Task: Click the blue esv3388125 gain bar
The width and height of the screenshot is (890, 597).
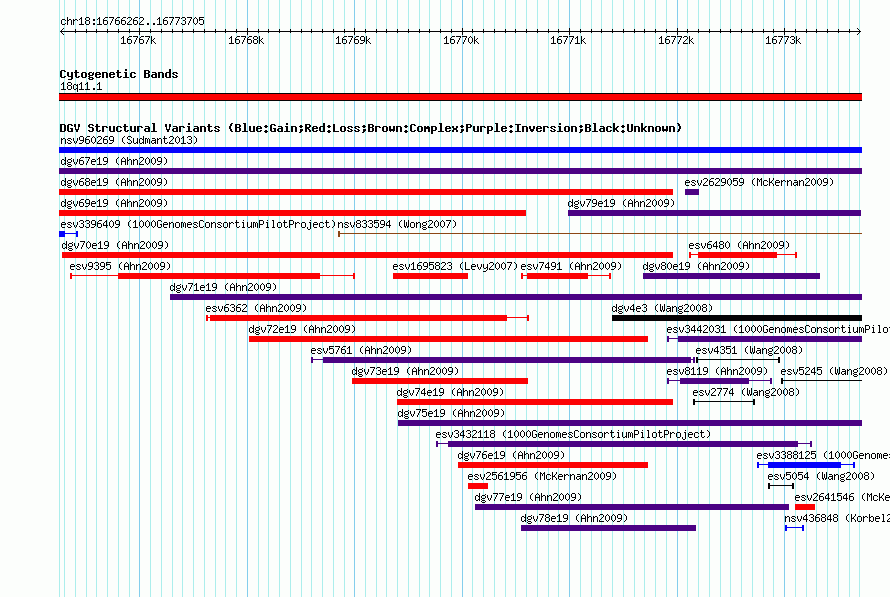Action: [804, 465]
